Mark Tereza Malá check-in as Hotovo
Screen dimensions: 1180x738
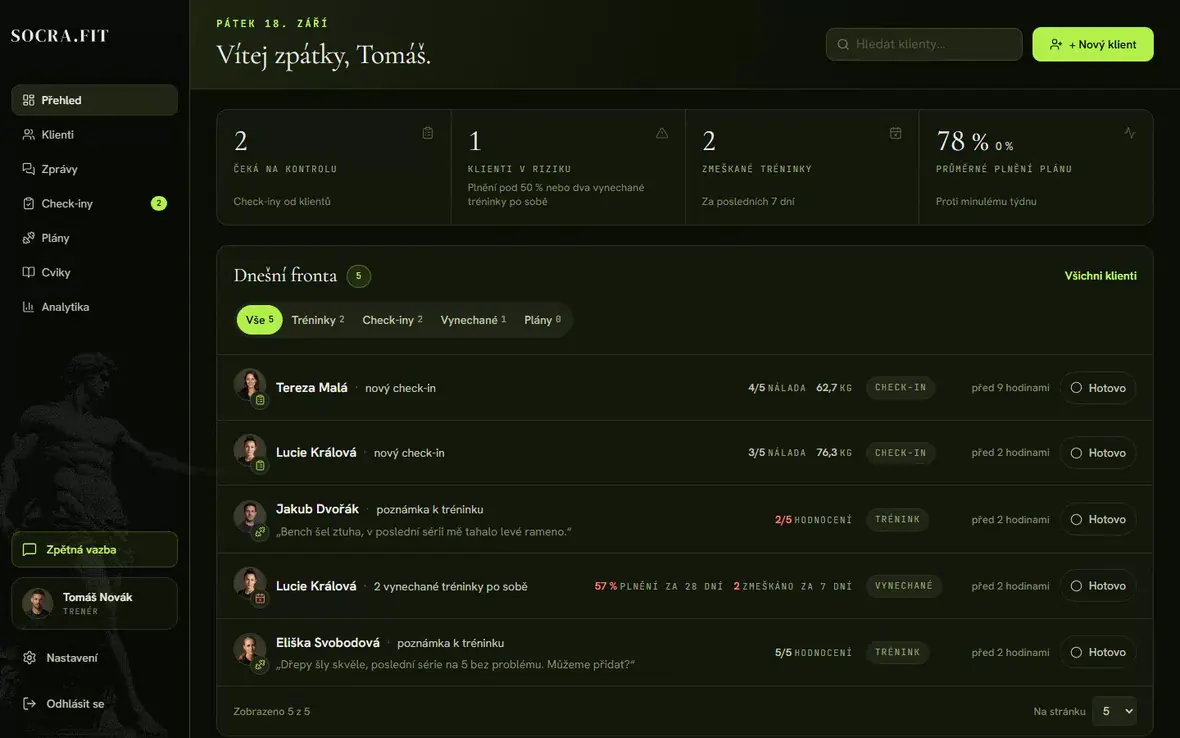tap(1097, 388)
